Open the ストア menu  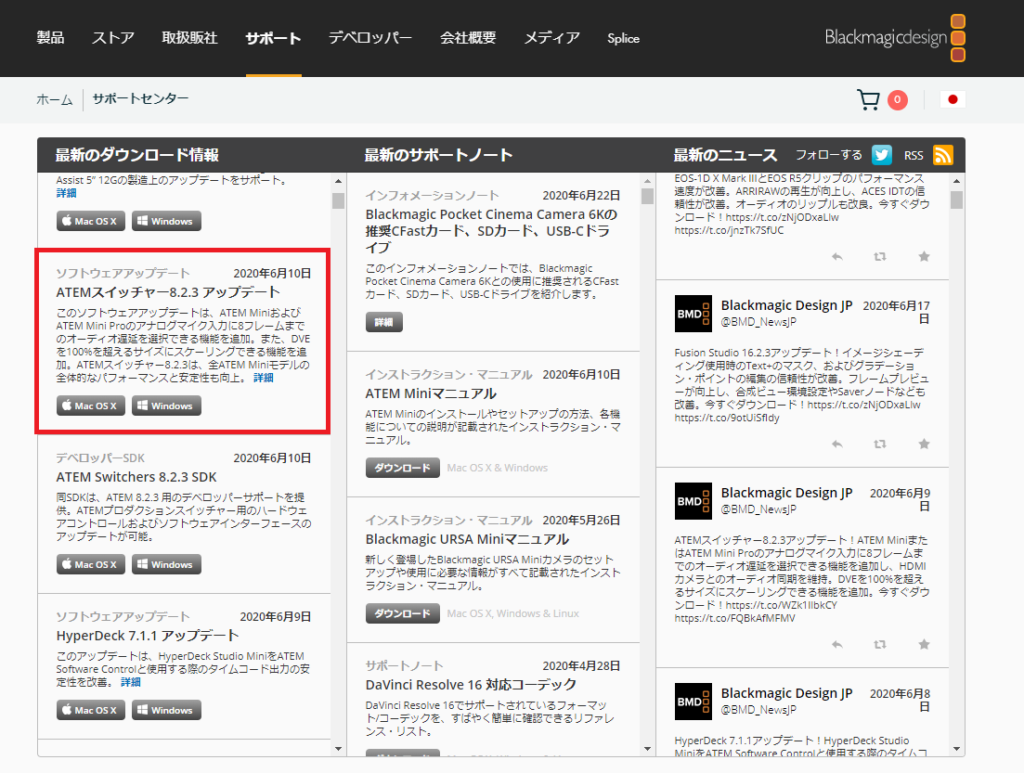click(113, 38)
